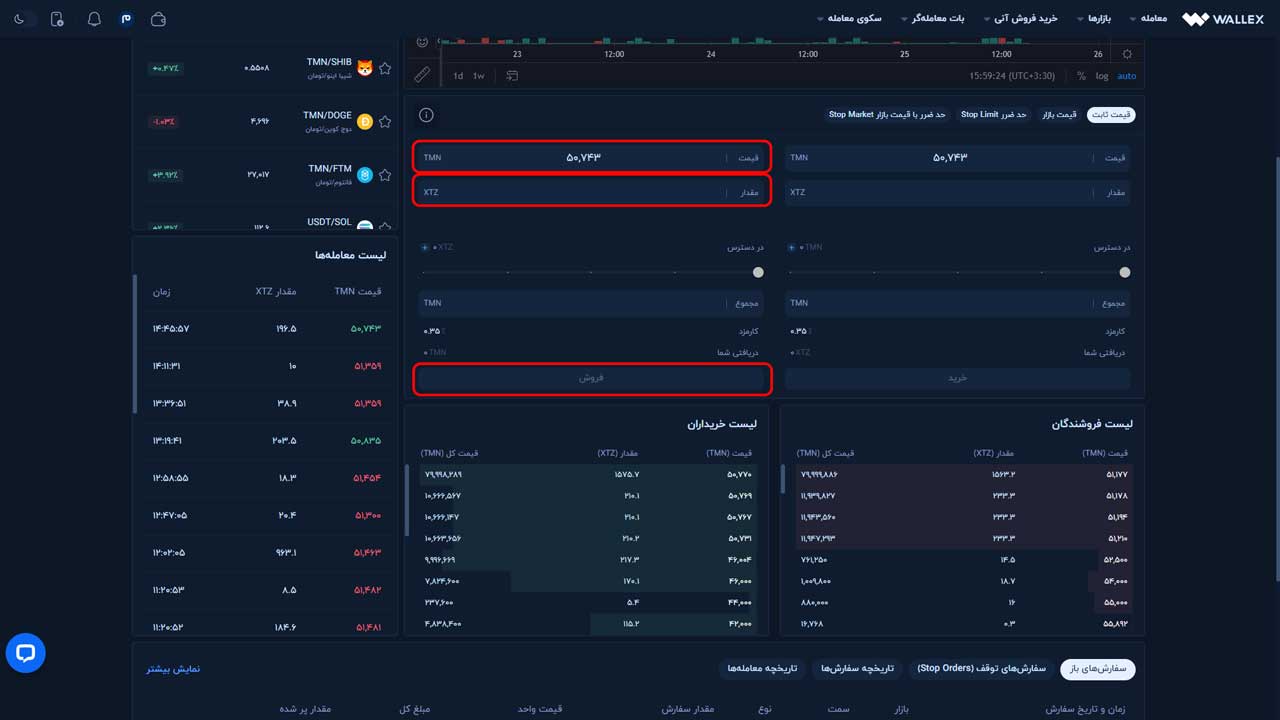Favorite the TMN/FTM pair star
The image size is (1280, 720).
tap(385, 175)
